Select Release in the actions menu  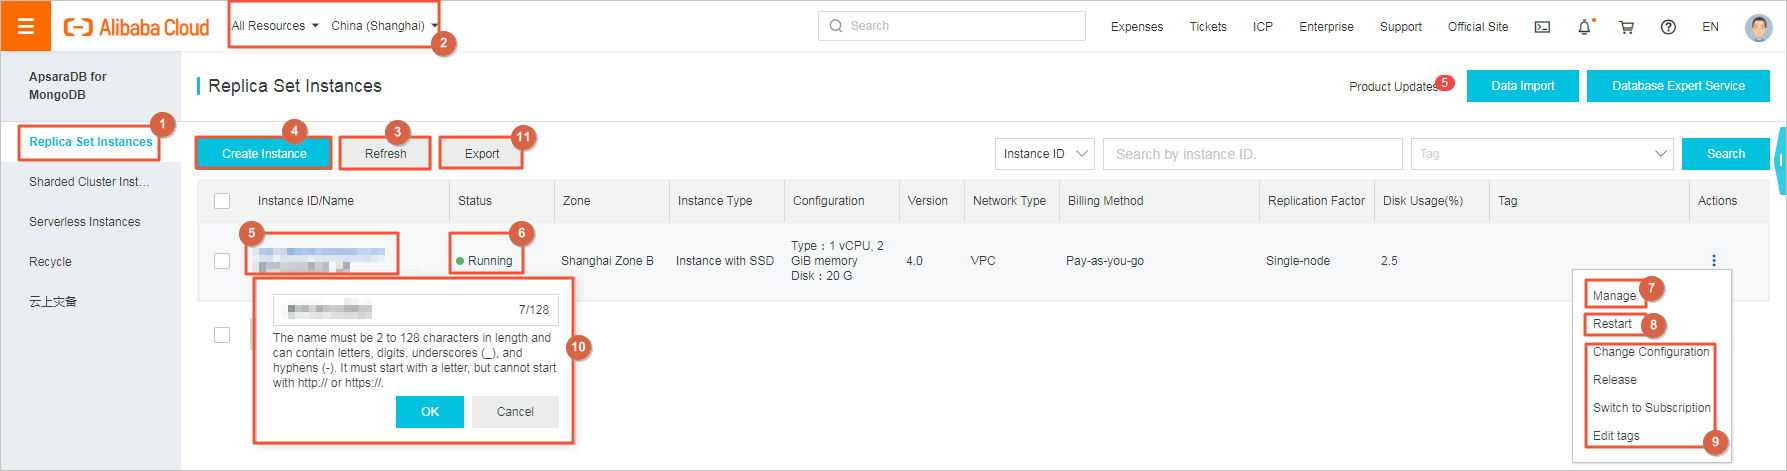click(x=1615, y=380)
